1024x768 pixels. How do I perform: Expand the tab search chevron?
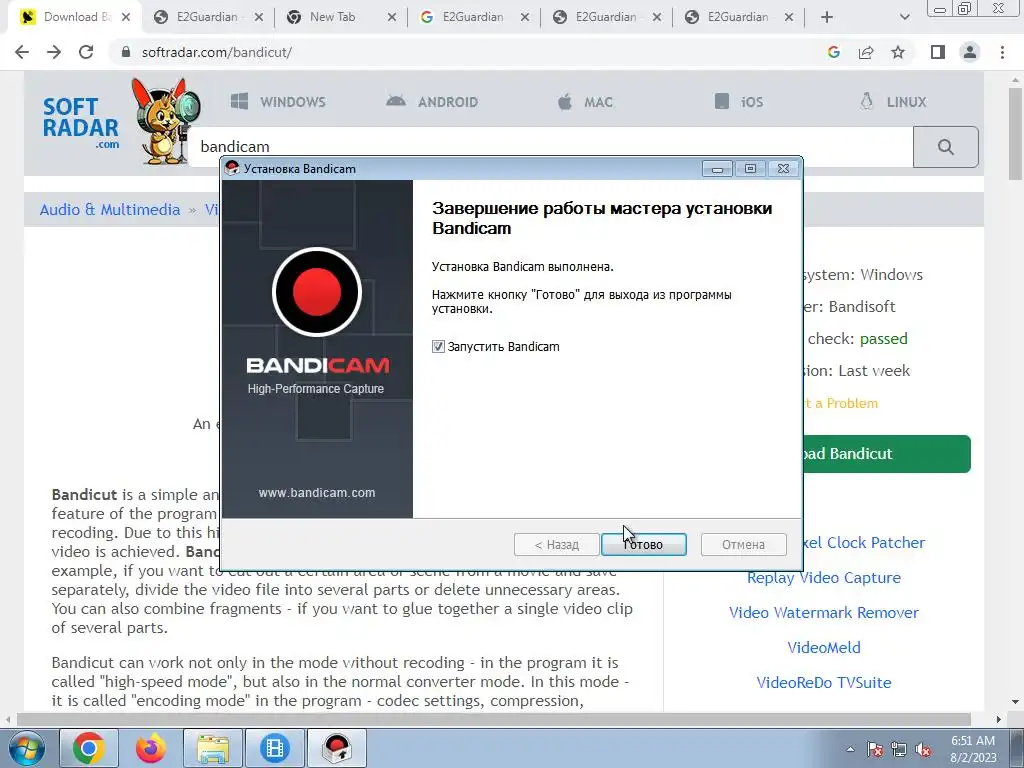point(904,18)
